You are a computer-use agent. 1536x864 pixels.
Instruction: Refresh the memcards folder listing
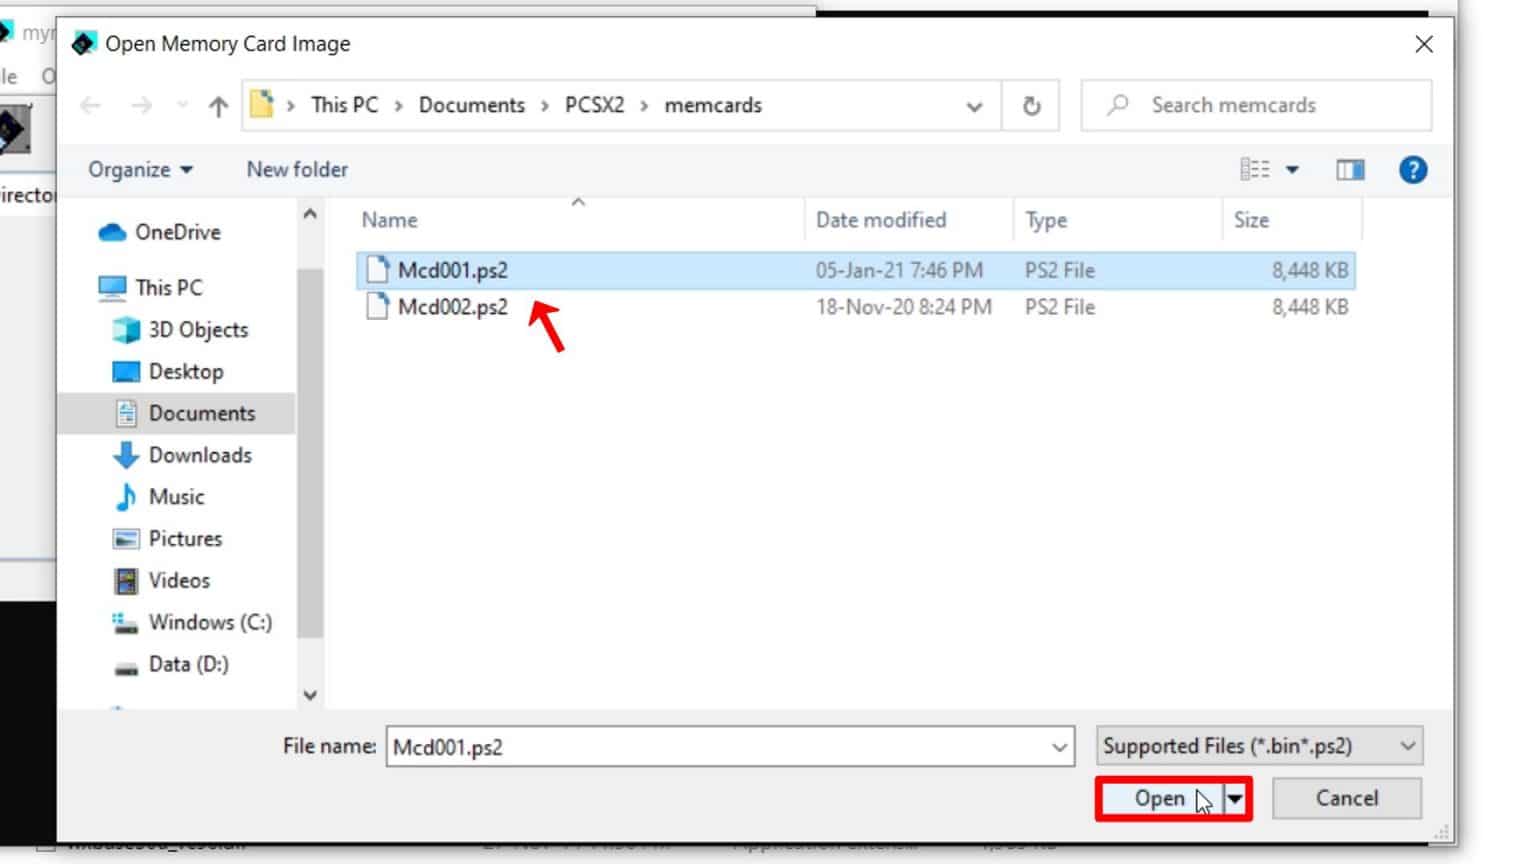1031,105
